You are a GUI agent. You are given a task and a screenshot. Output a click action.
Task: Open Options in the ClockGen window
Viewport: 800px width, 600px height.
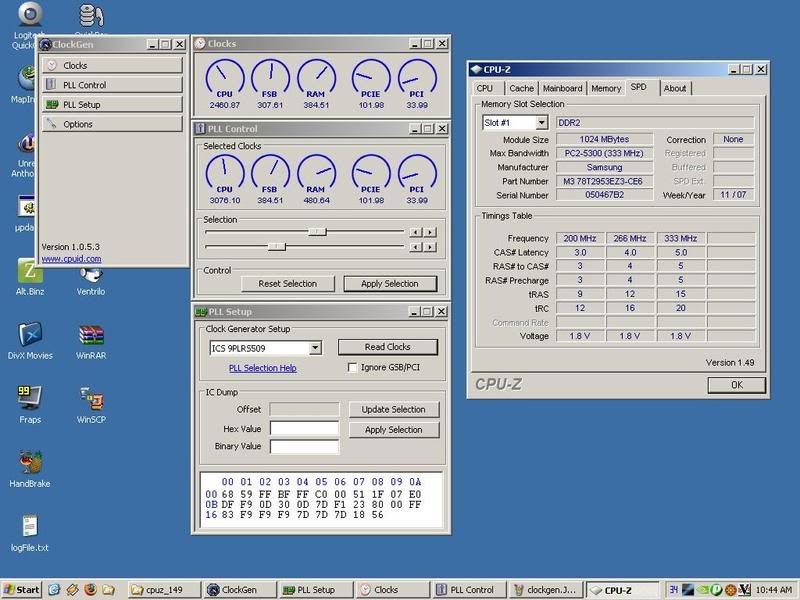point(112,124)
